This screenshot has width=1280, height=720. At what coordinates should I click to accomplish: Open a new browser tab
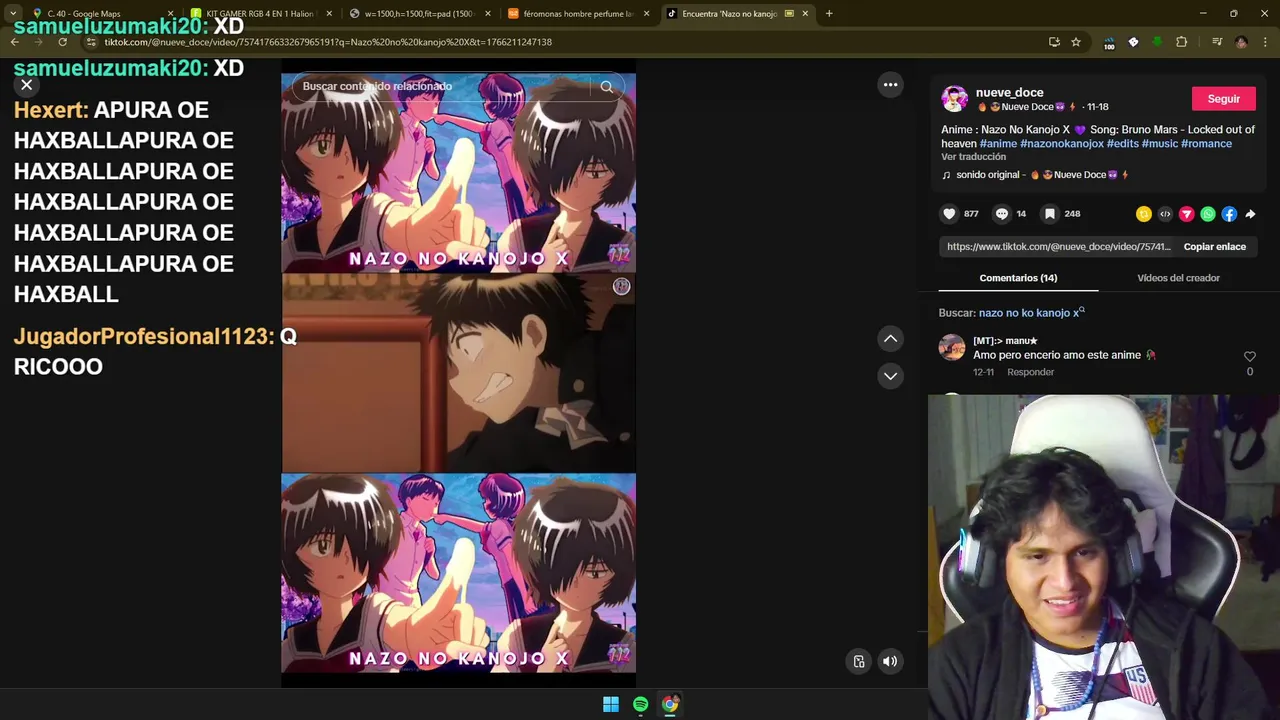tap(829, 14)
